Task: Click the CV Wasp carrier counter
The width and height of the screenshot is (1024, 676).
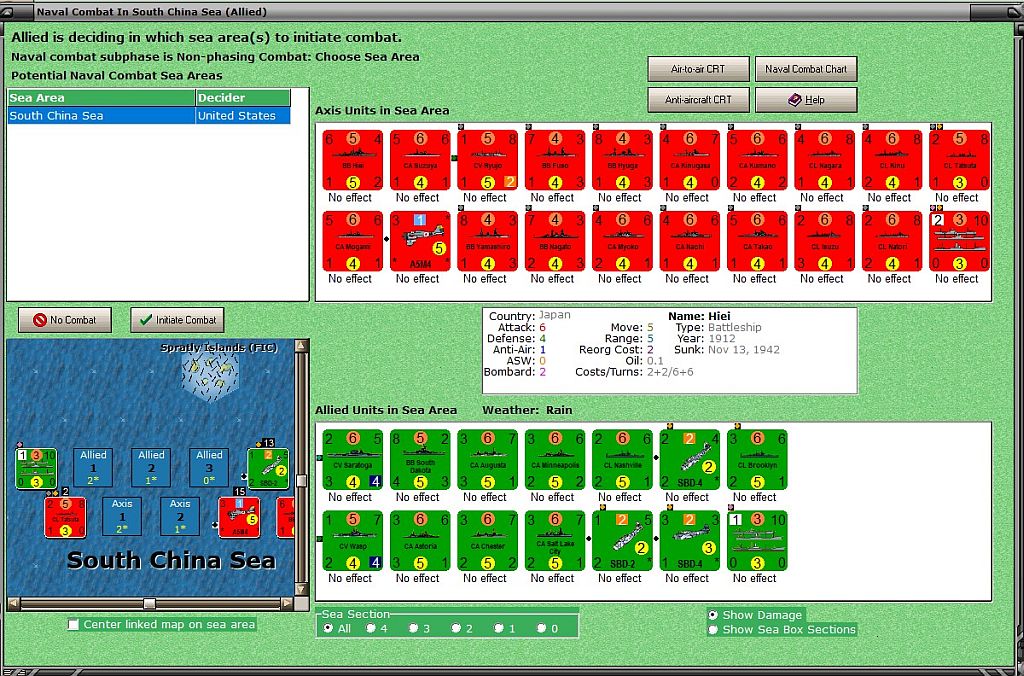Action: [x=353, y=541]
